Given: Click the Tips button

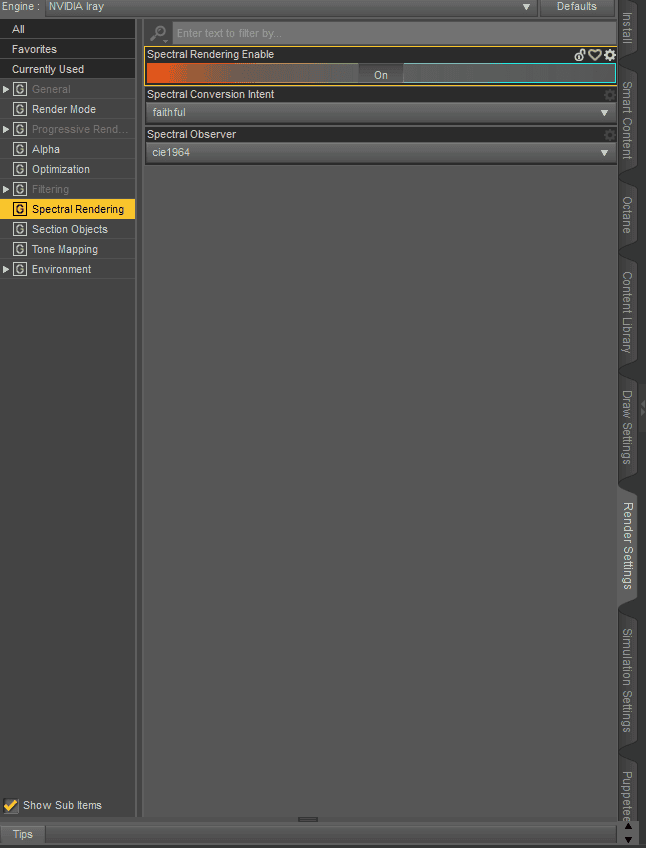Looking at the screenshot, I should pos(22,834).
